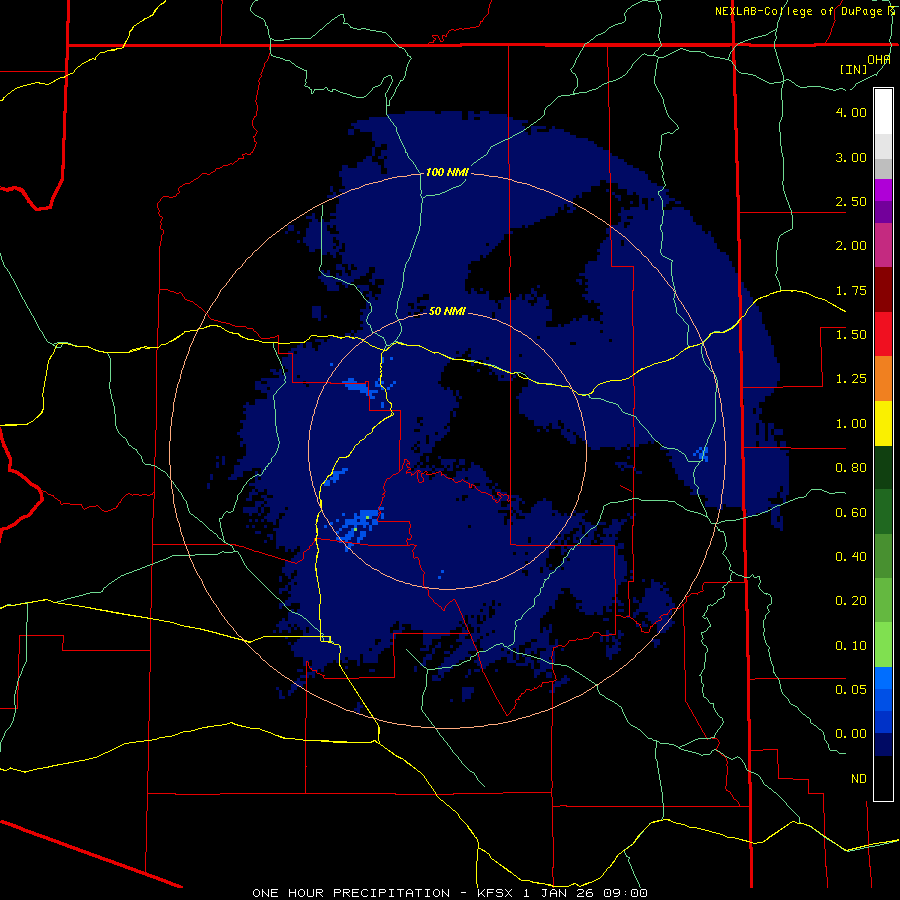Click the 3.00 legend value
This screenshot has height=900, width=900.
pyautogui.click(x=851, y=157)
